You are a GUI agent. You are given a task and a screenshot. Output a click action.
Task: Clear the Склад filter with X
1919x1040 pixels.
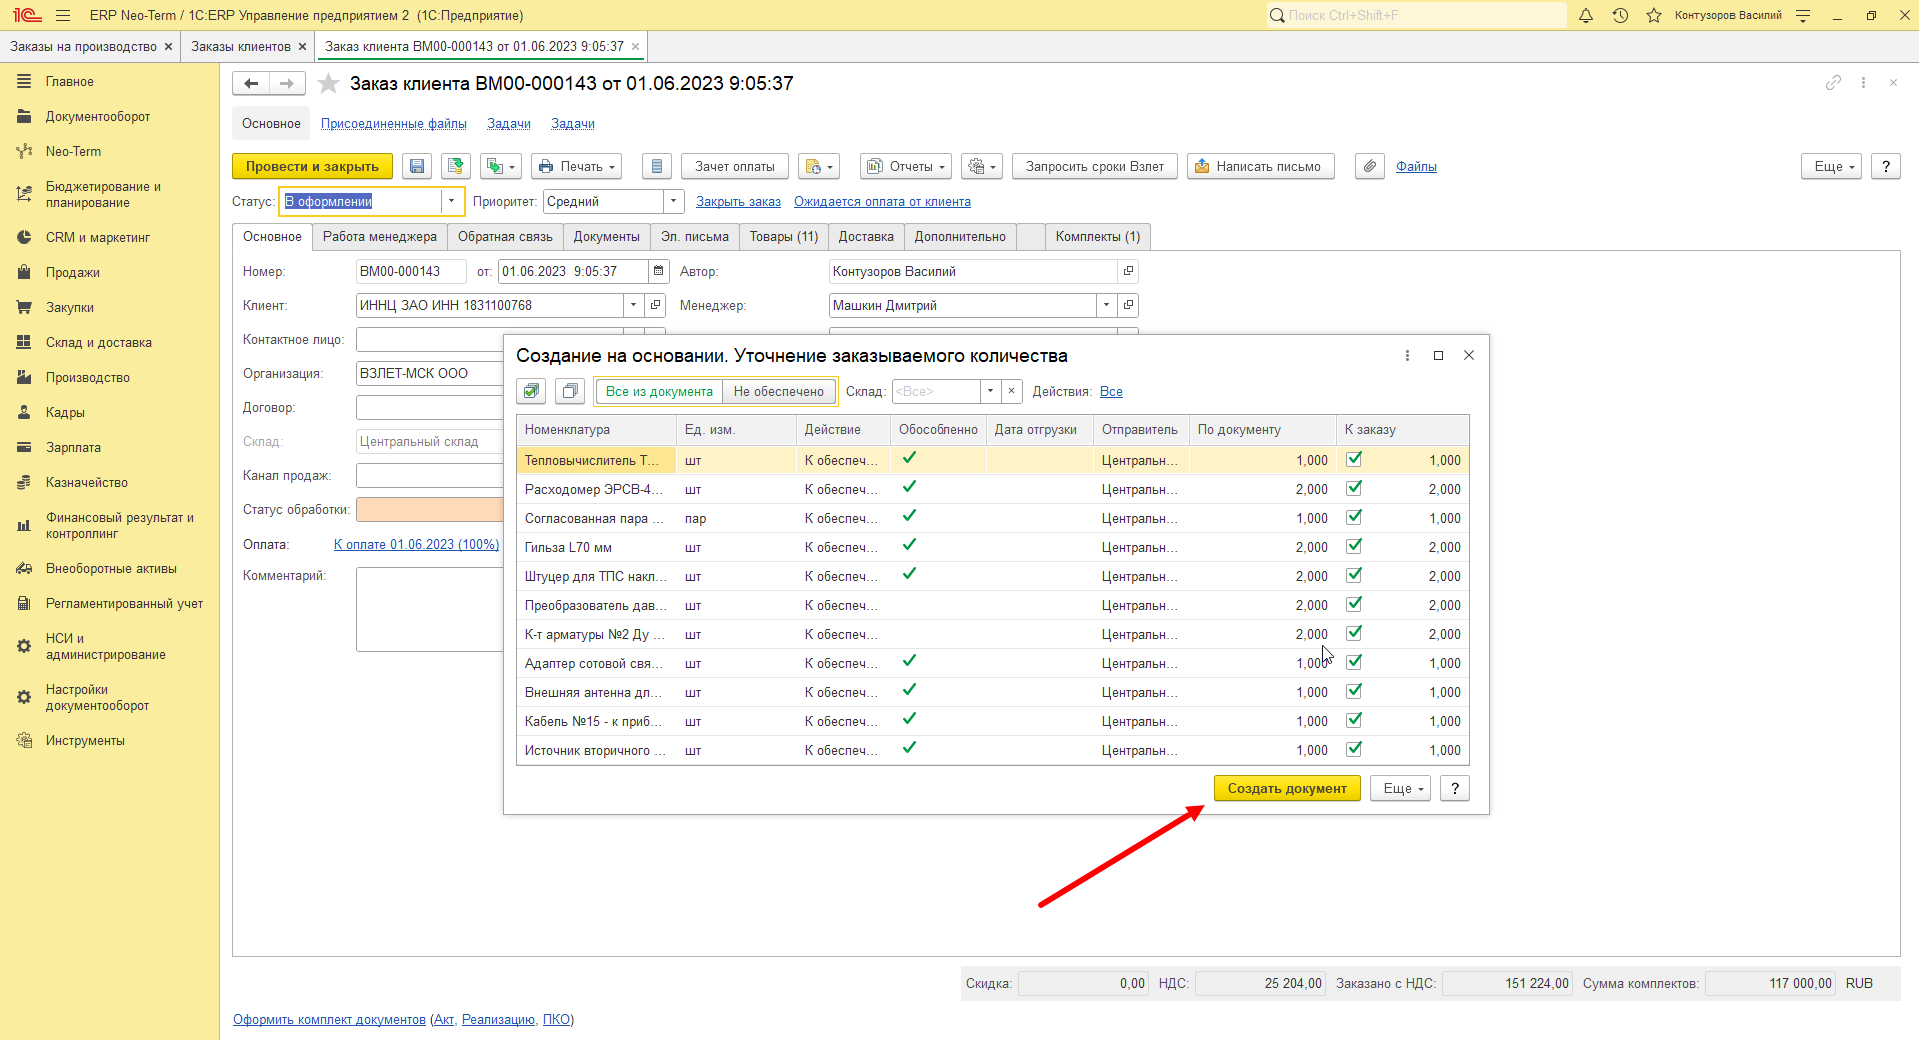coord(1012,391)
